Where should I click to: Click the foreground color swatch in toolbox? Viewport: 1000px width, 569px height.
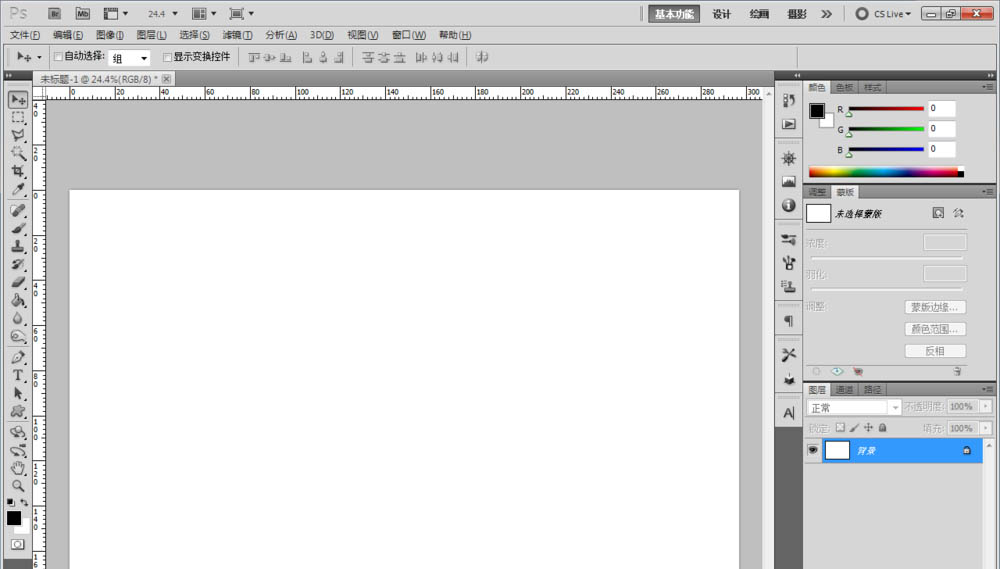click(13, 518)
